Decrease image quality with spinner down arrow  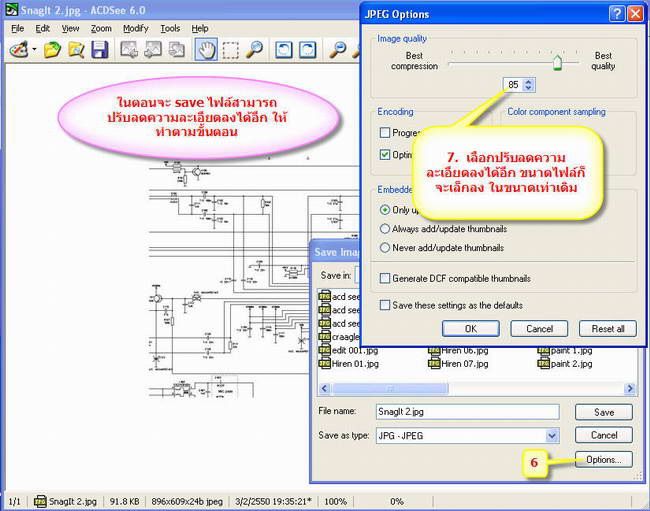528,88
